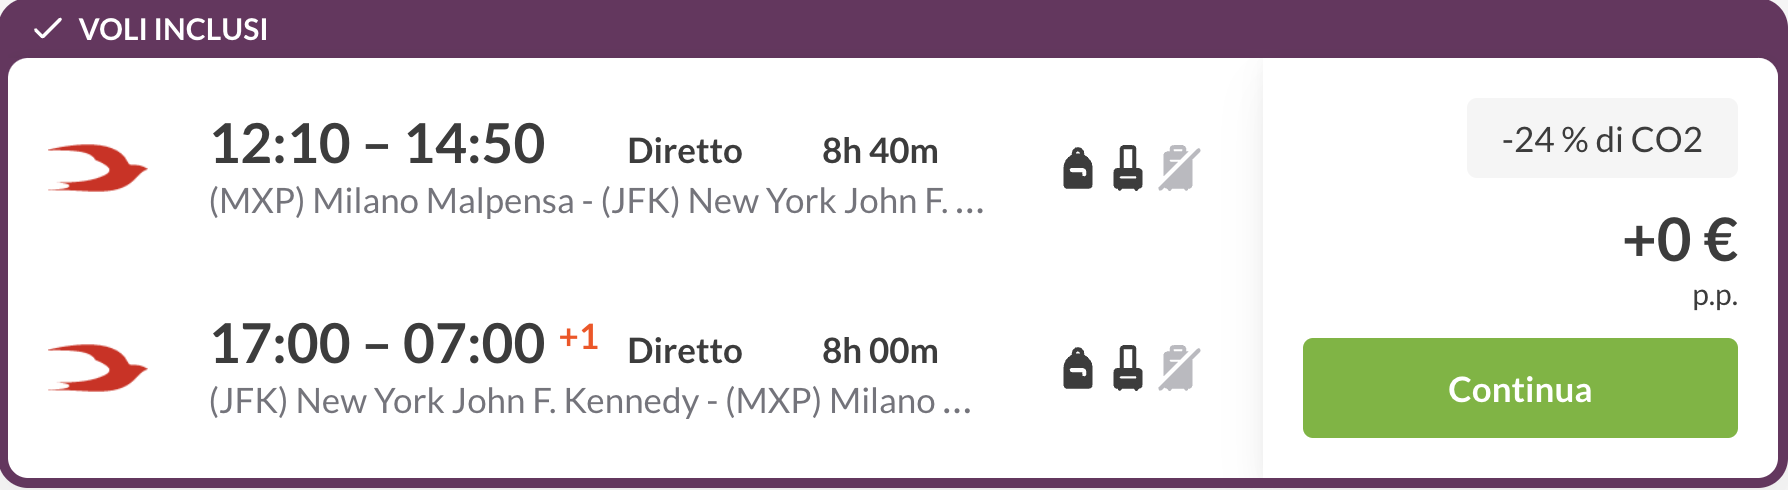
Task: Click the return flight airline logo
Action: [x=98, y=368]
